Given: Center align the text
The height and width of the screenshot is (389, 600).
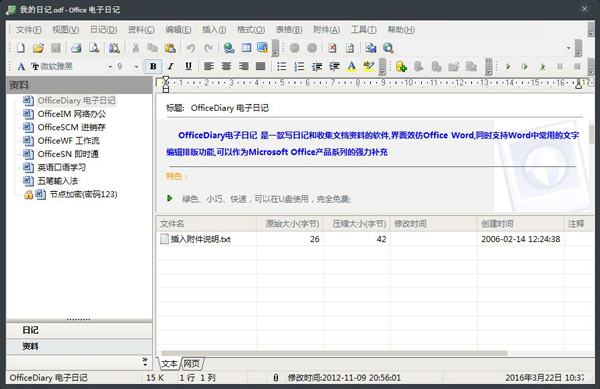Looking at the screenshot, I should (226, 67).
